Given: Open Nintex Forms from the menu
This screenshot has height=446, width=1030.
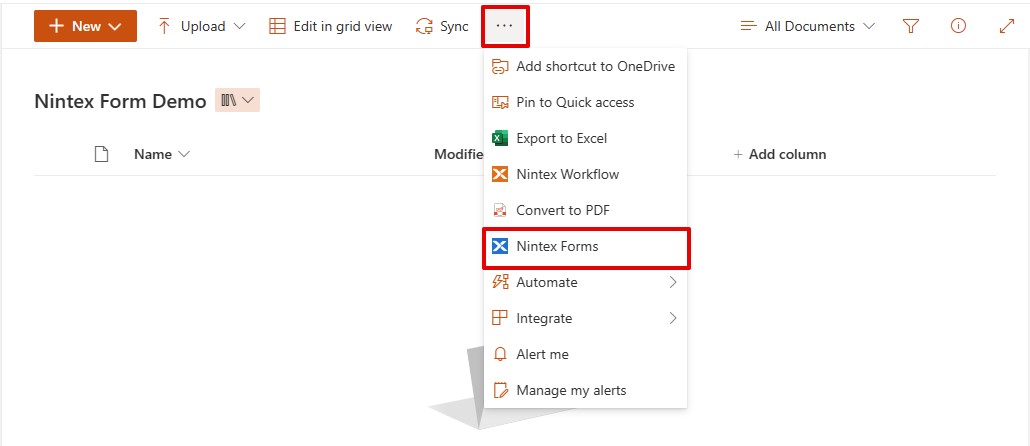Looking at the screenshot, I should [x=585, y=247].
